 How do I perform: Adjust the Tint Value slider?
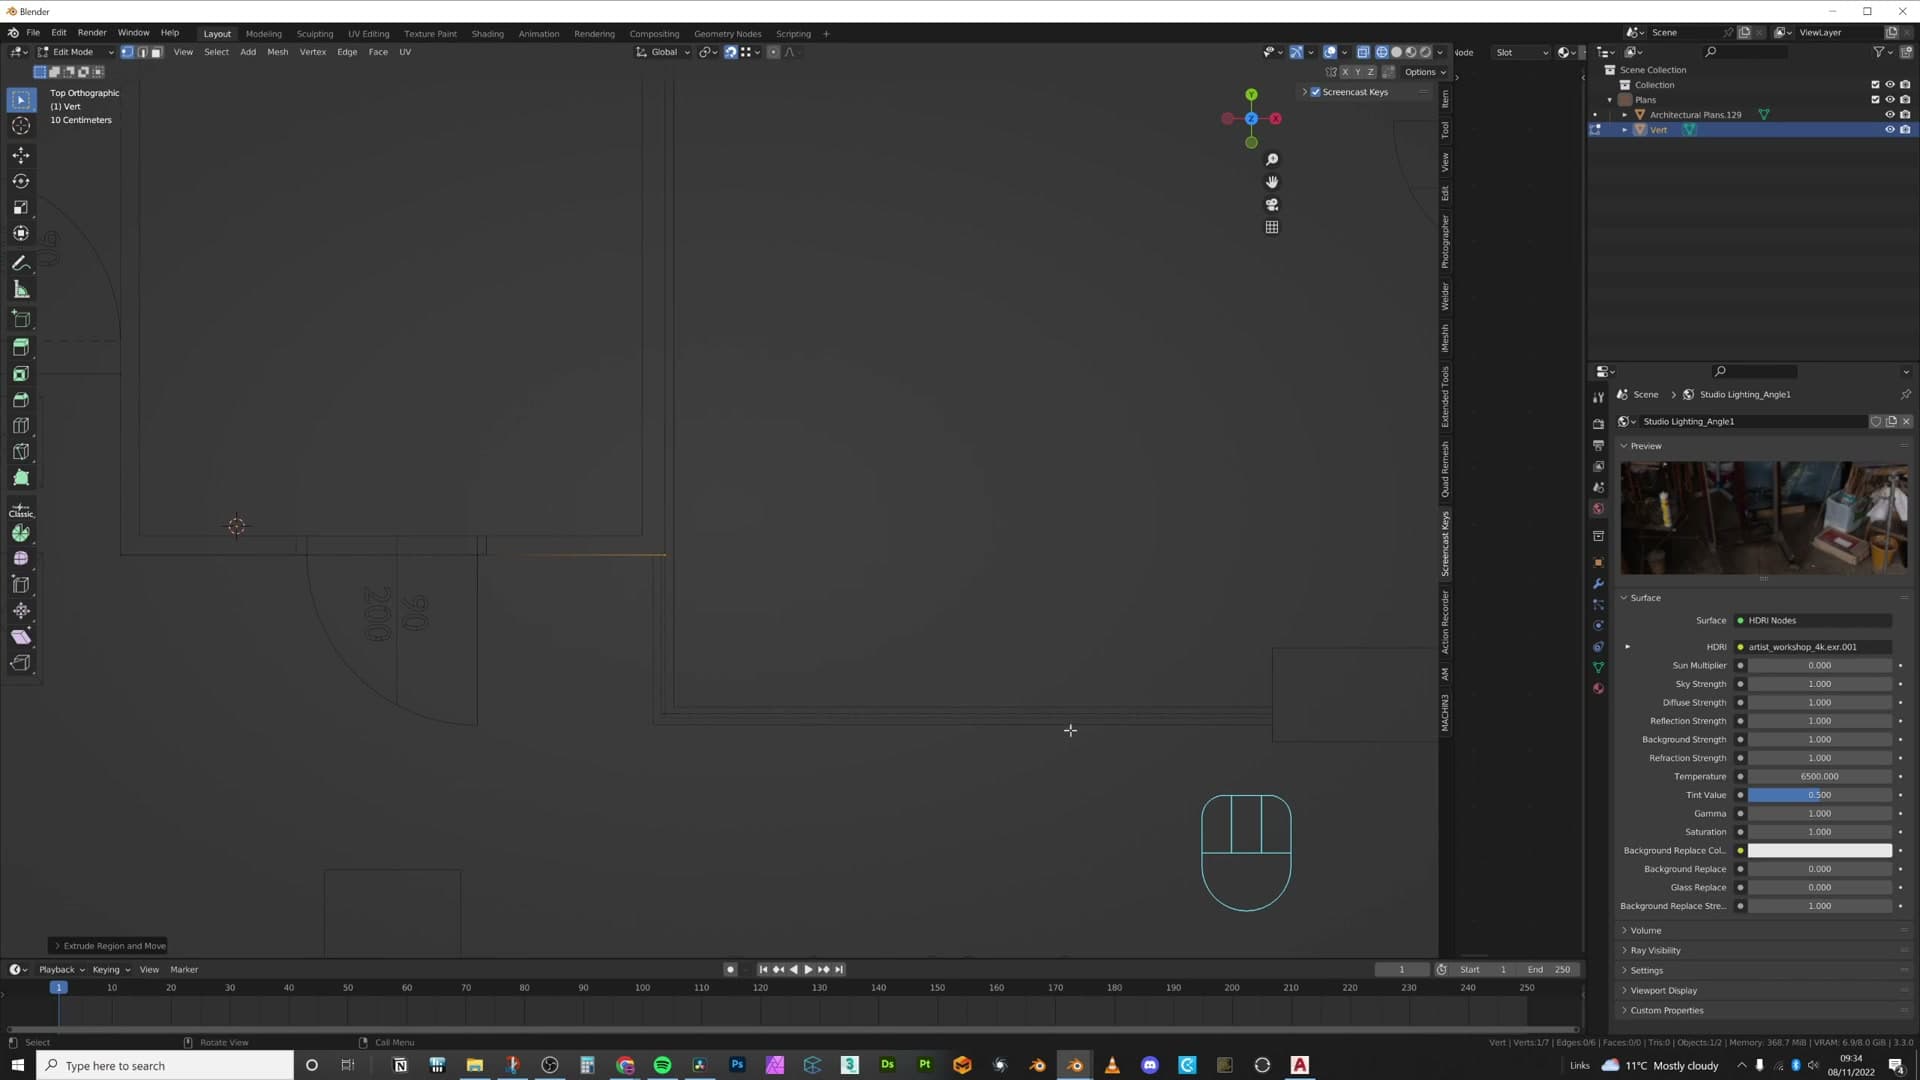(1819, 796)
